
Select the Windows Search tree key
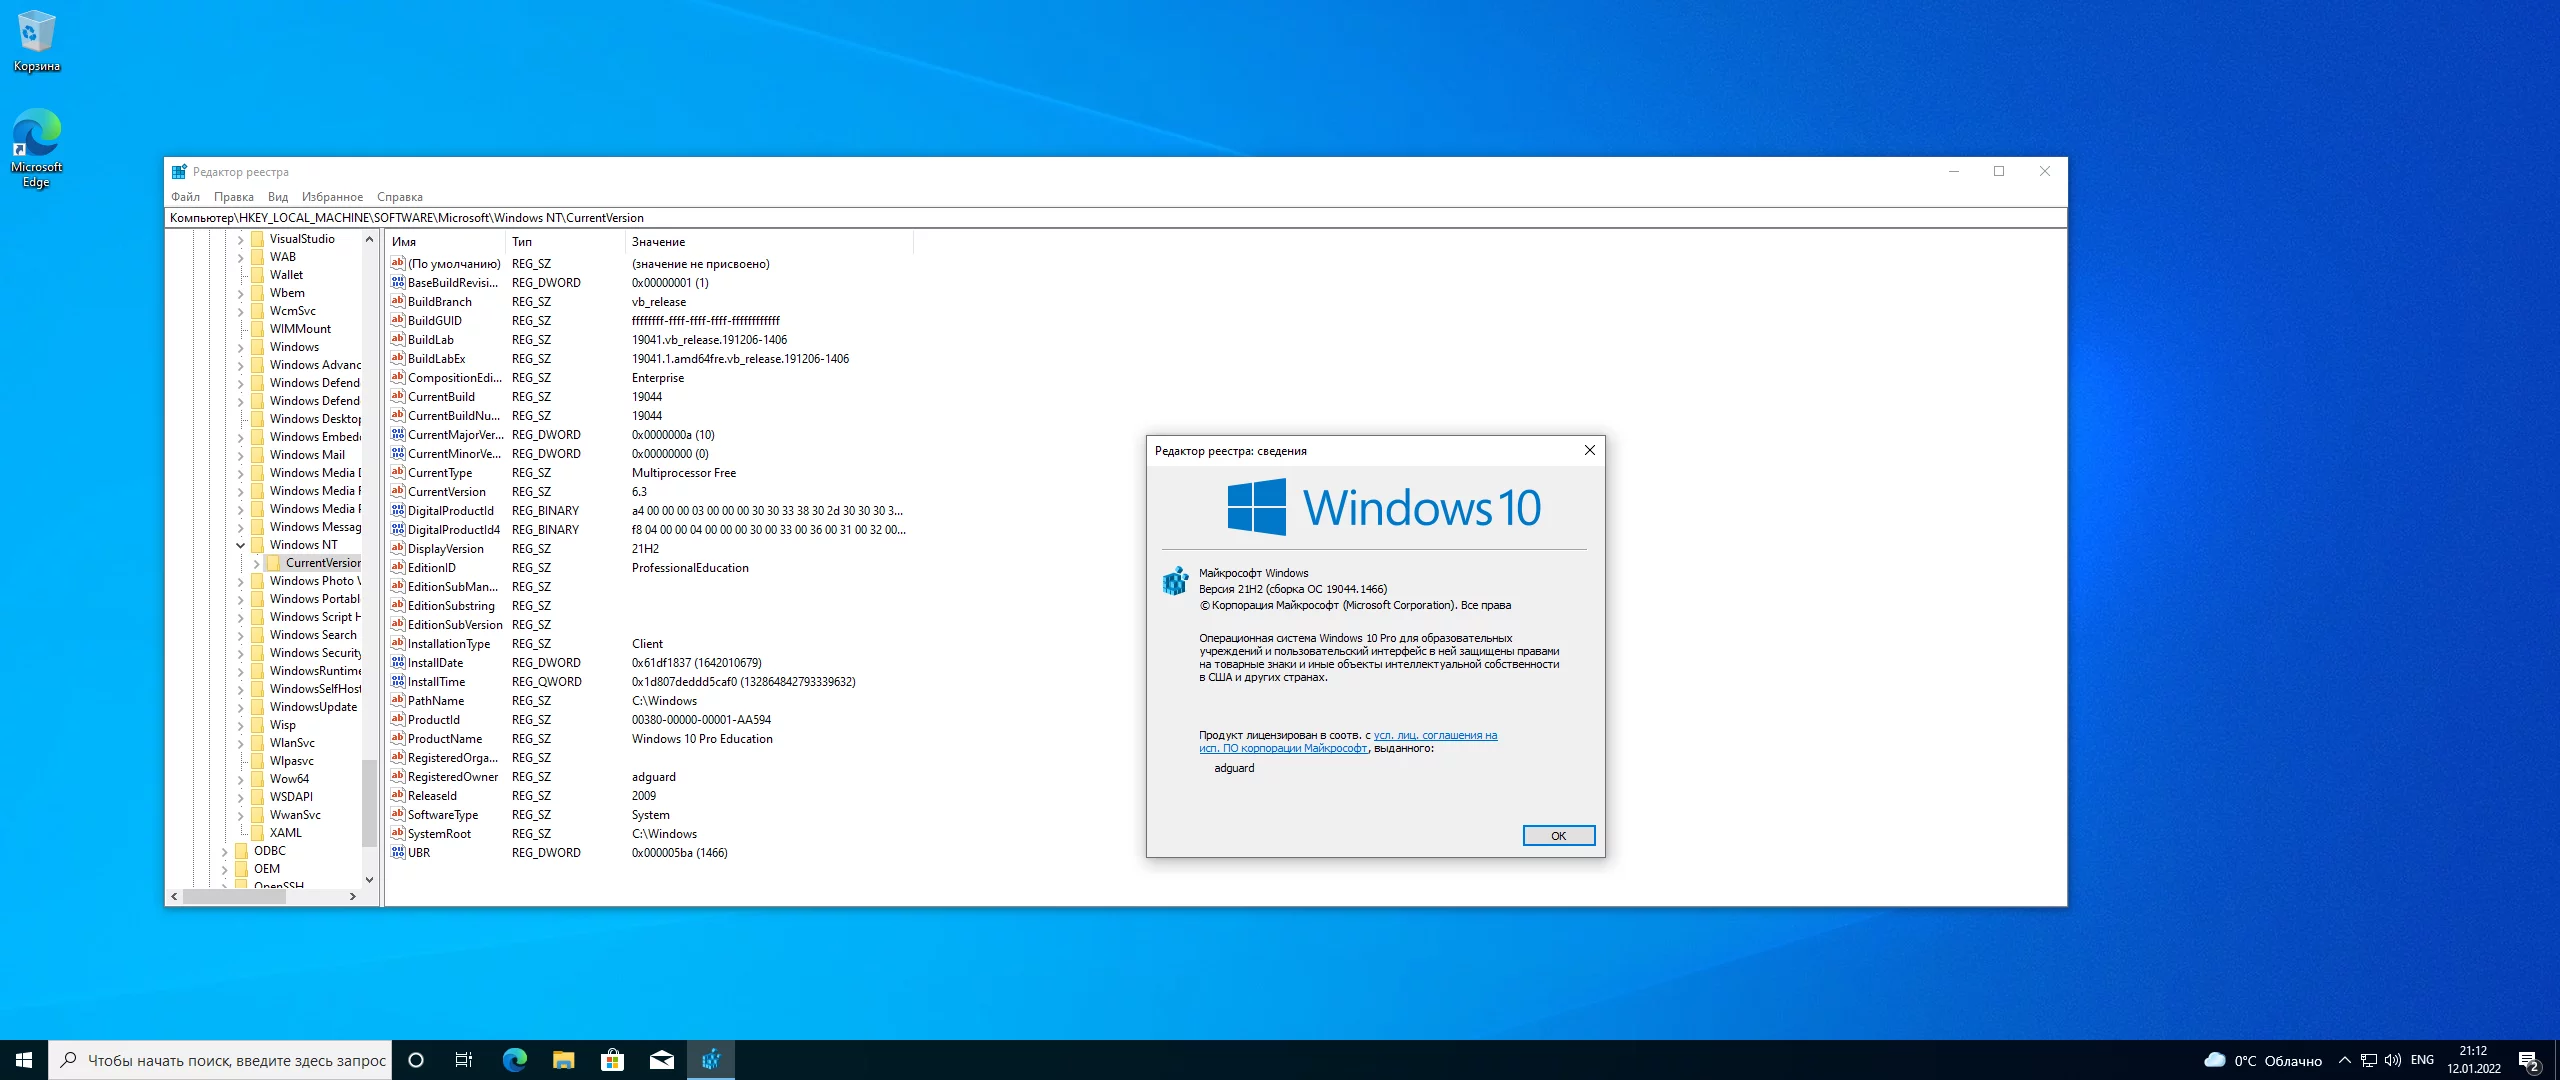(312, 635)
